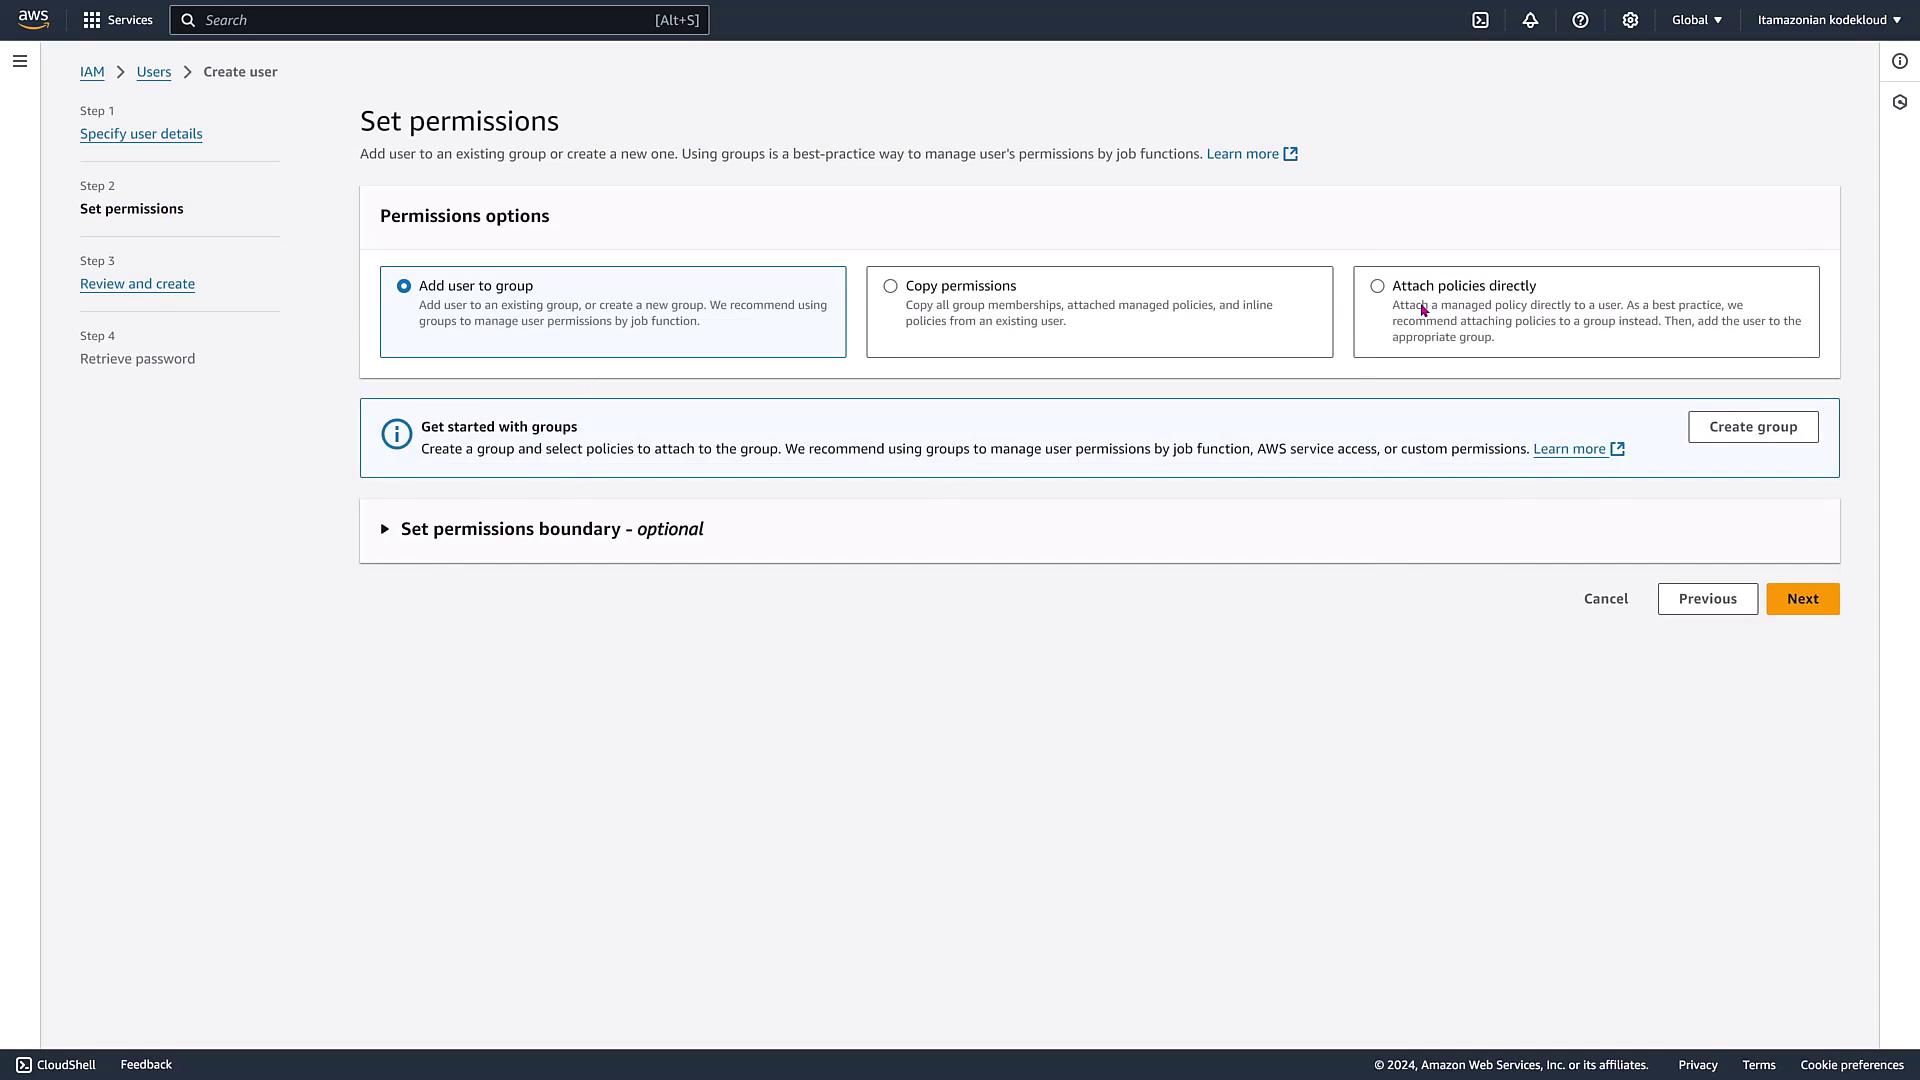Open the notifications bell

click(1530, 20)
